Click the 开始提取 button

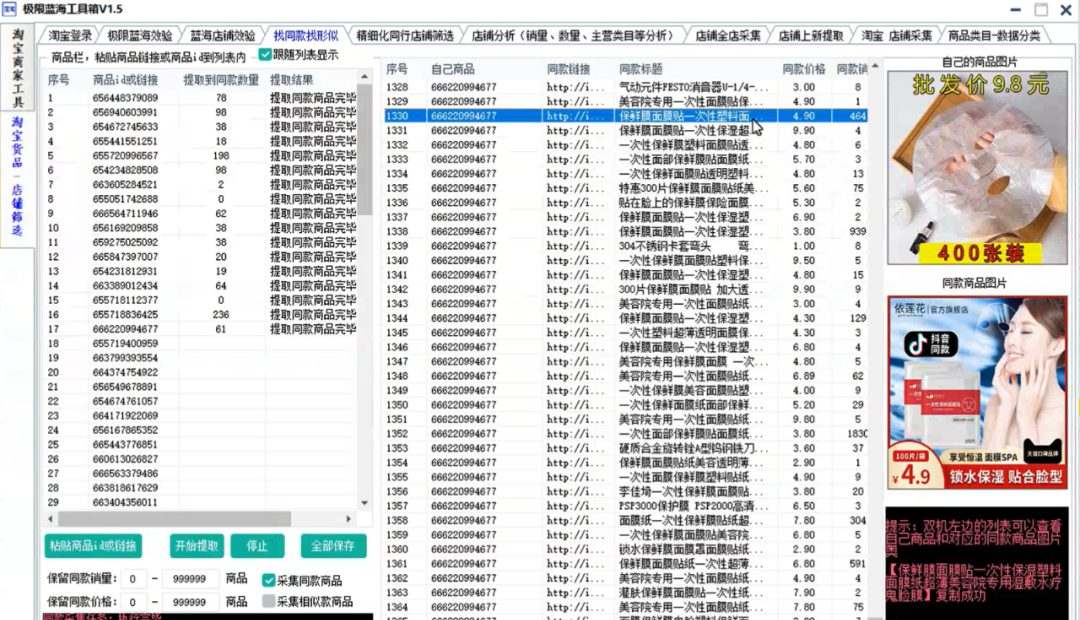pos(196,546)
